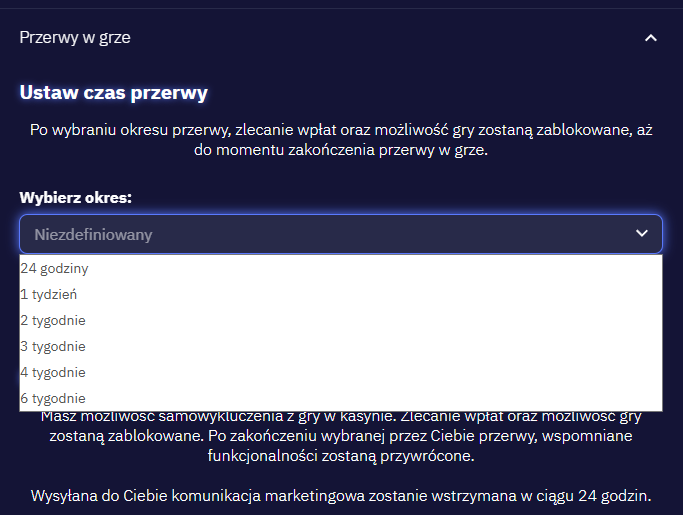The image size is (683, 515).
Task: Select the 24 godziny option
Action: [x=56, y=269]
